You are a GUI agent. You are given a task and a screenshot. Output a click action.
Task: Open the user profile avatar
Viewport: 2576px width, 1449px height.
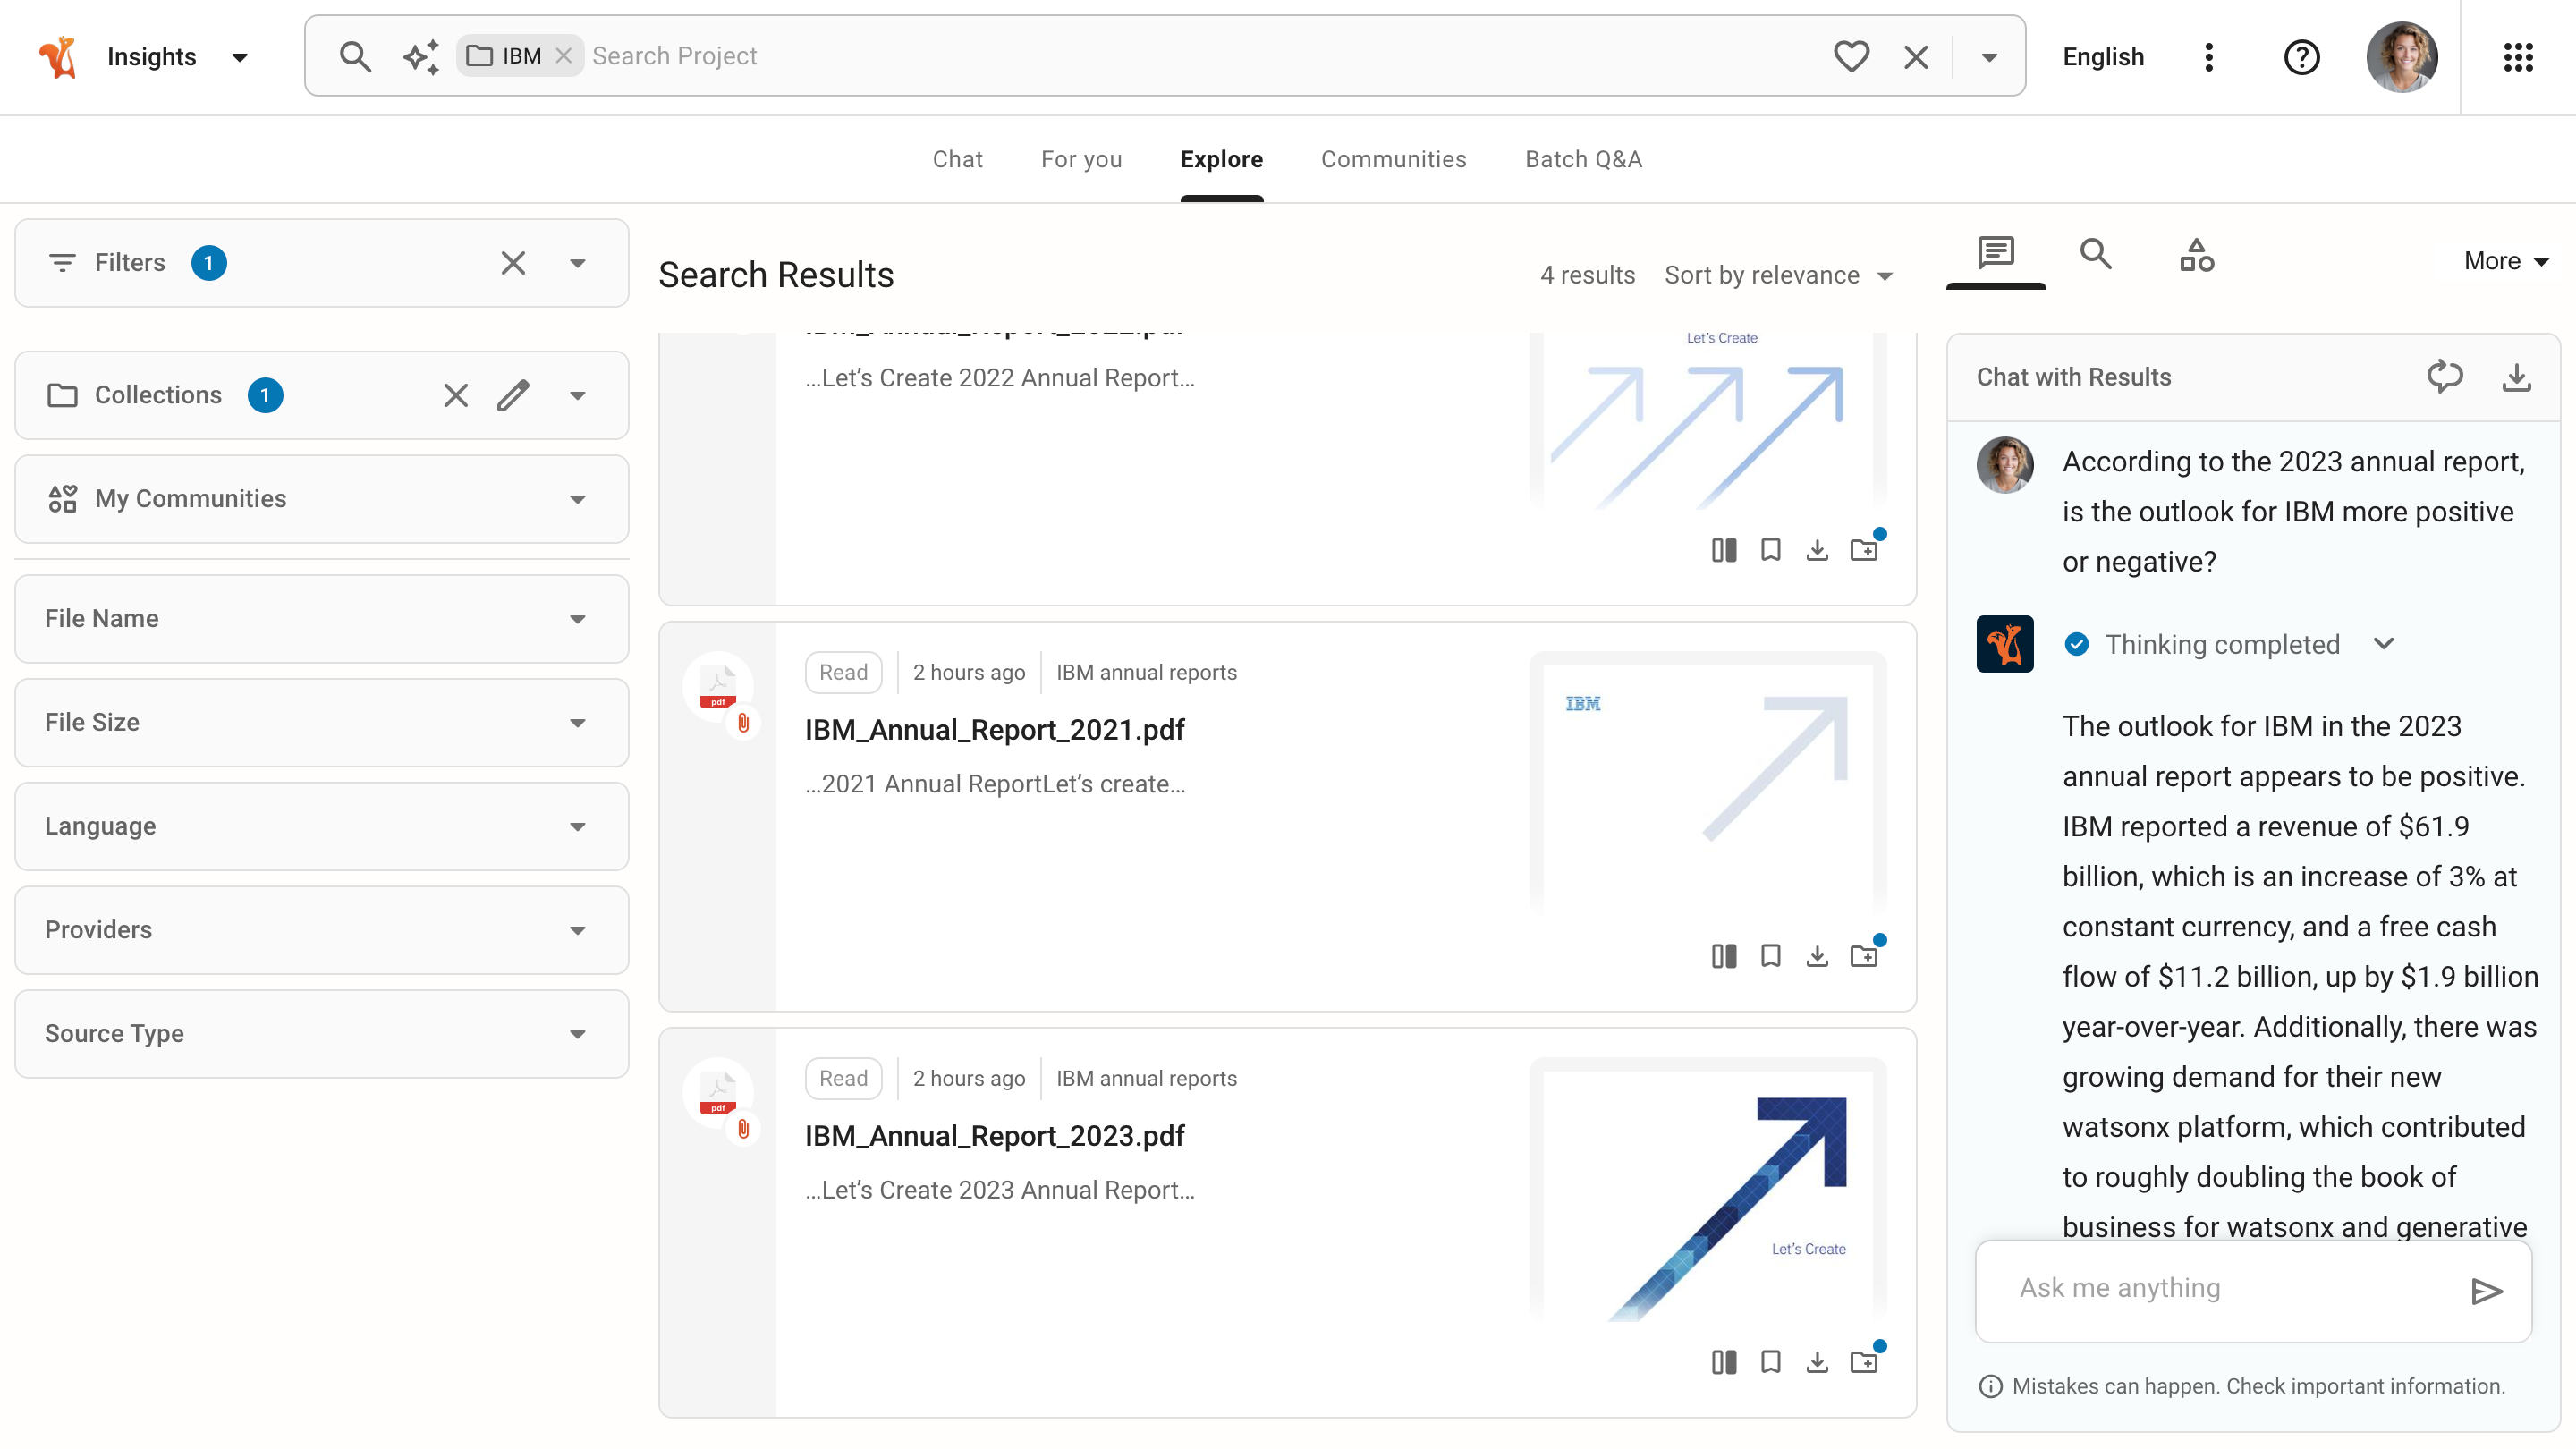[x=2401, y=57]
